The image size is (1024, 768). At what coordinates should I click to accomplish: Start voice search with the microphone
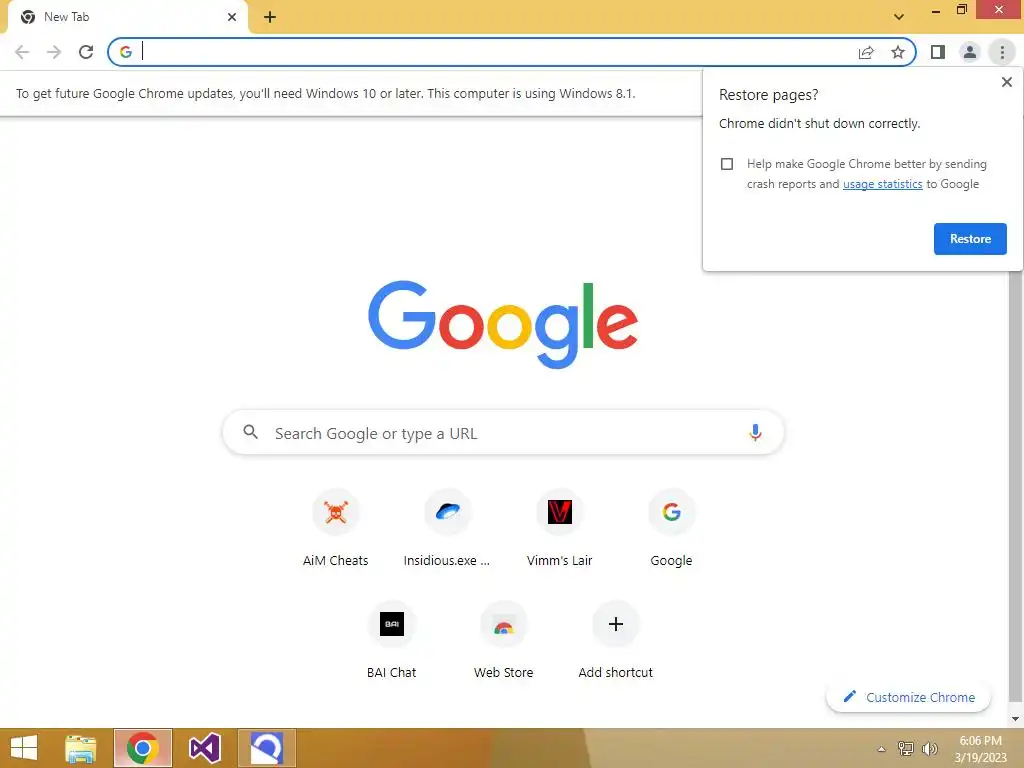coord(755,432)
